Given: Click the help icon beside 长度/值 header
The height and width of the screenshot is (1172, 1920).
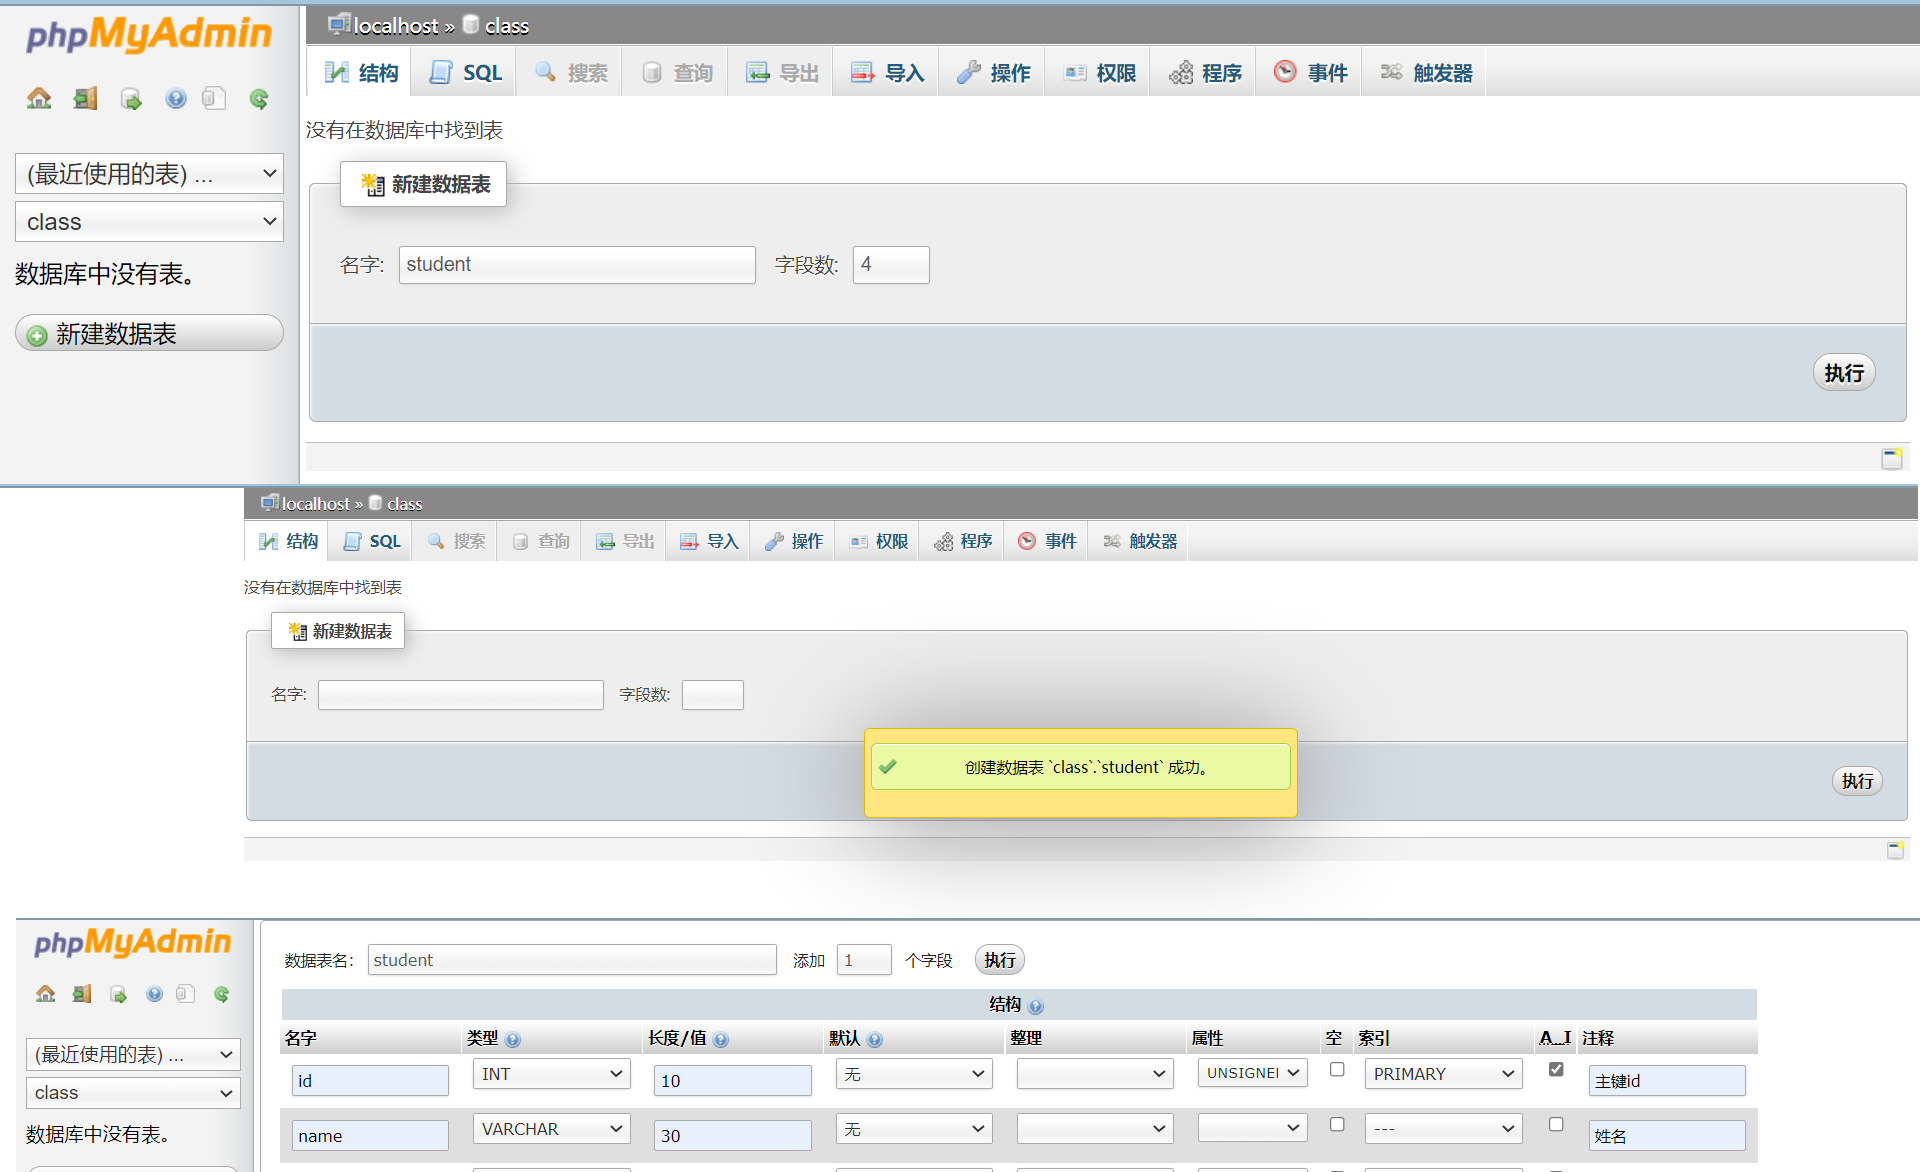Looking at the screenshot, I should coord(721,1040).
